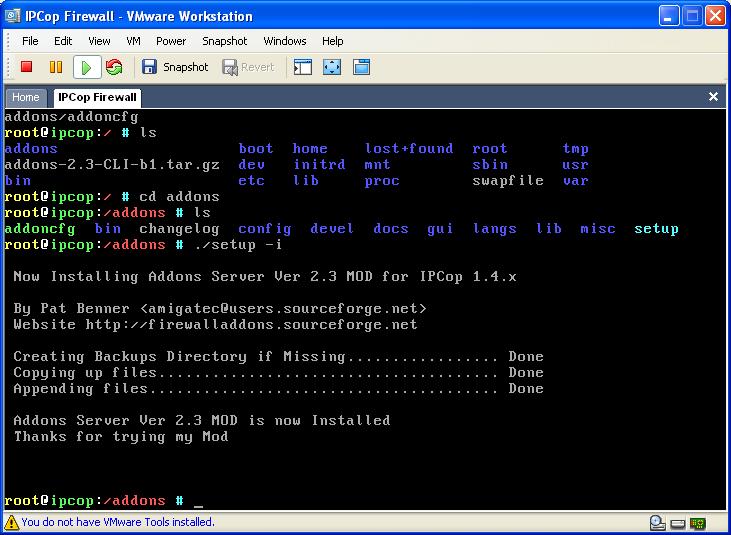Switch to the Home tab
This screenshot has width=731, height=535.
click(26, 97)
